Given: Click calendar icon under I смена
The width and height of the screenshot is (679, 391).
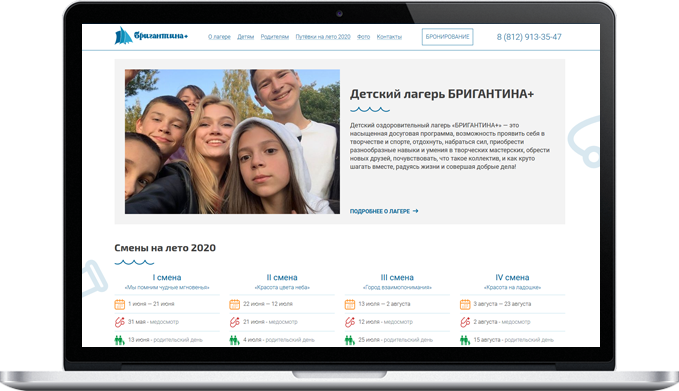Looking at the screenshot, I should pos(120,304).
